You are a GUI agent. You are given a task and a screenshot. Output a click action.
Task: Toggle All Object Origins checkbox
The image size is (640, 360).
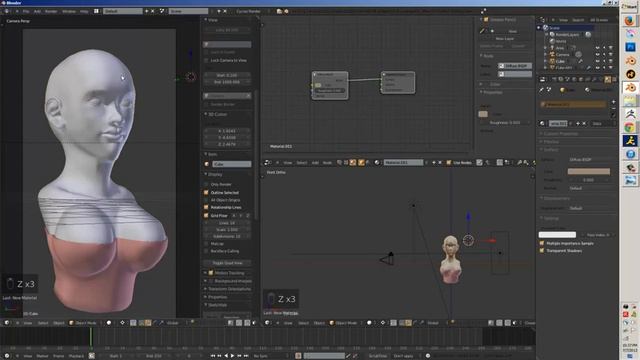(x=206, y=200)
